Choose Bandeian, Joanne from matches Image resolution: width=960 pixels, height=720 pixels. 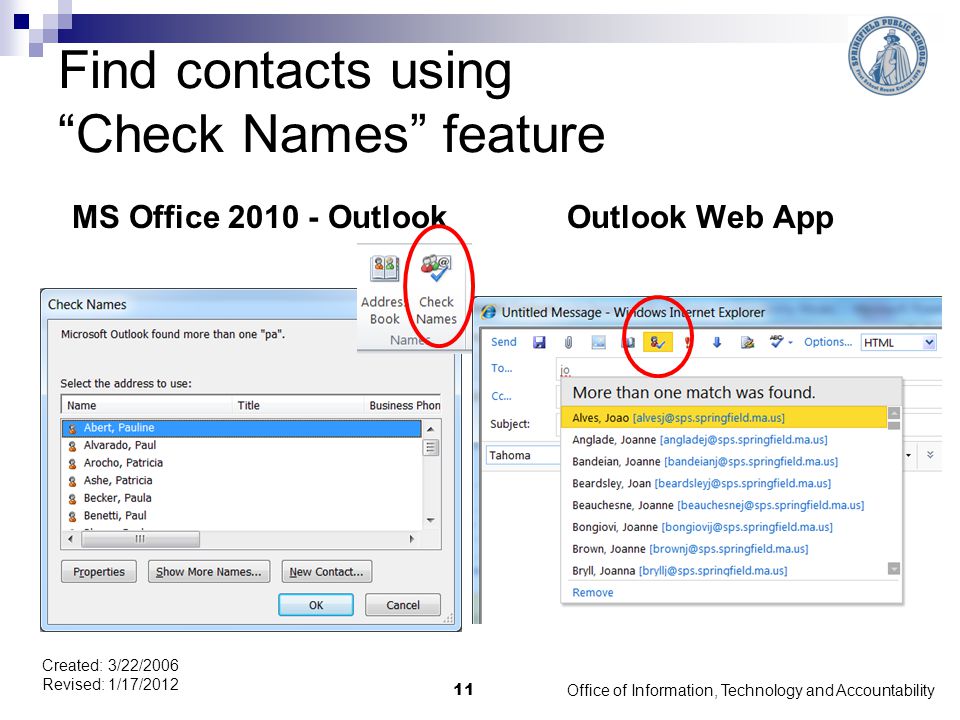[x=724, y=462]
